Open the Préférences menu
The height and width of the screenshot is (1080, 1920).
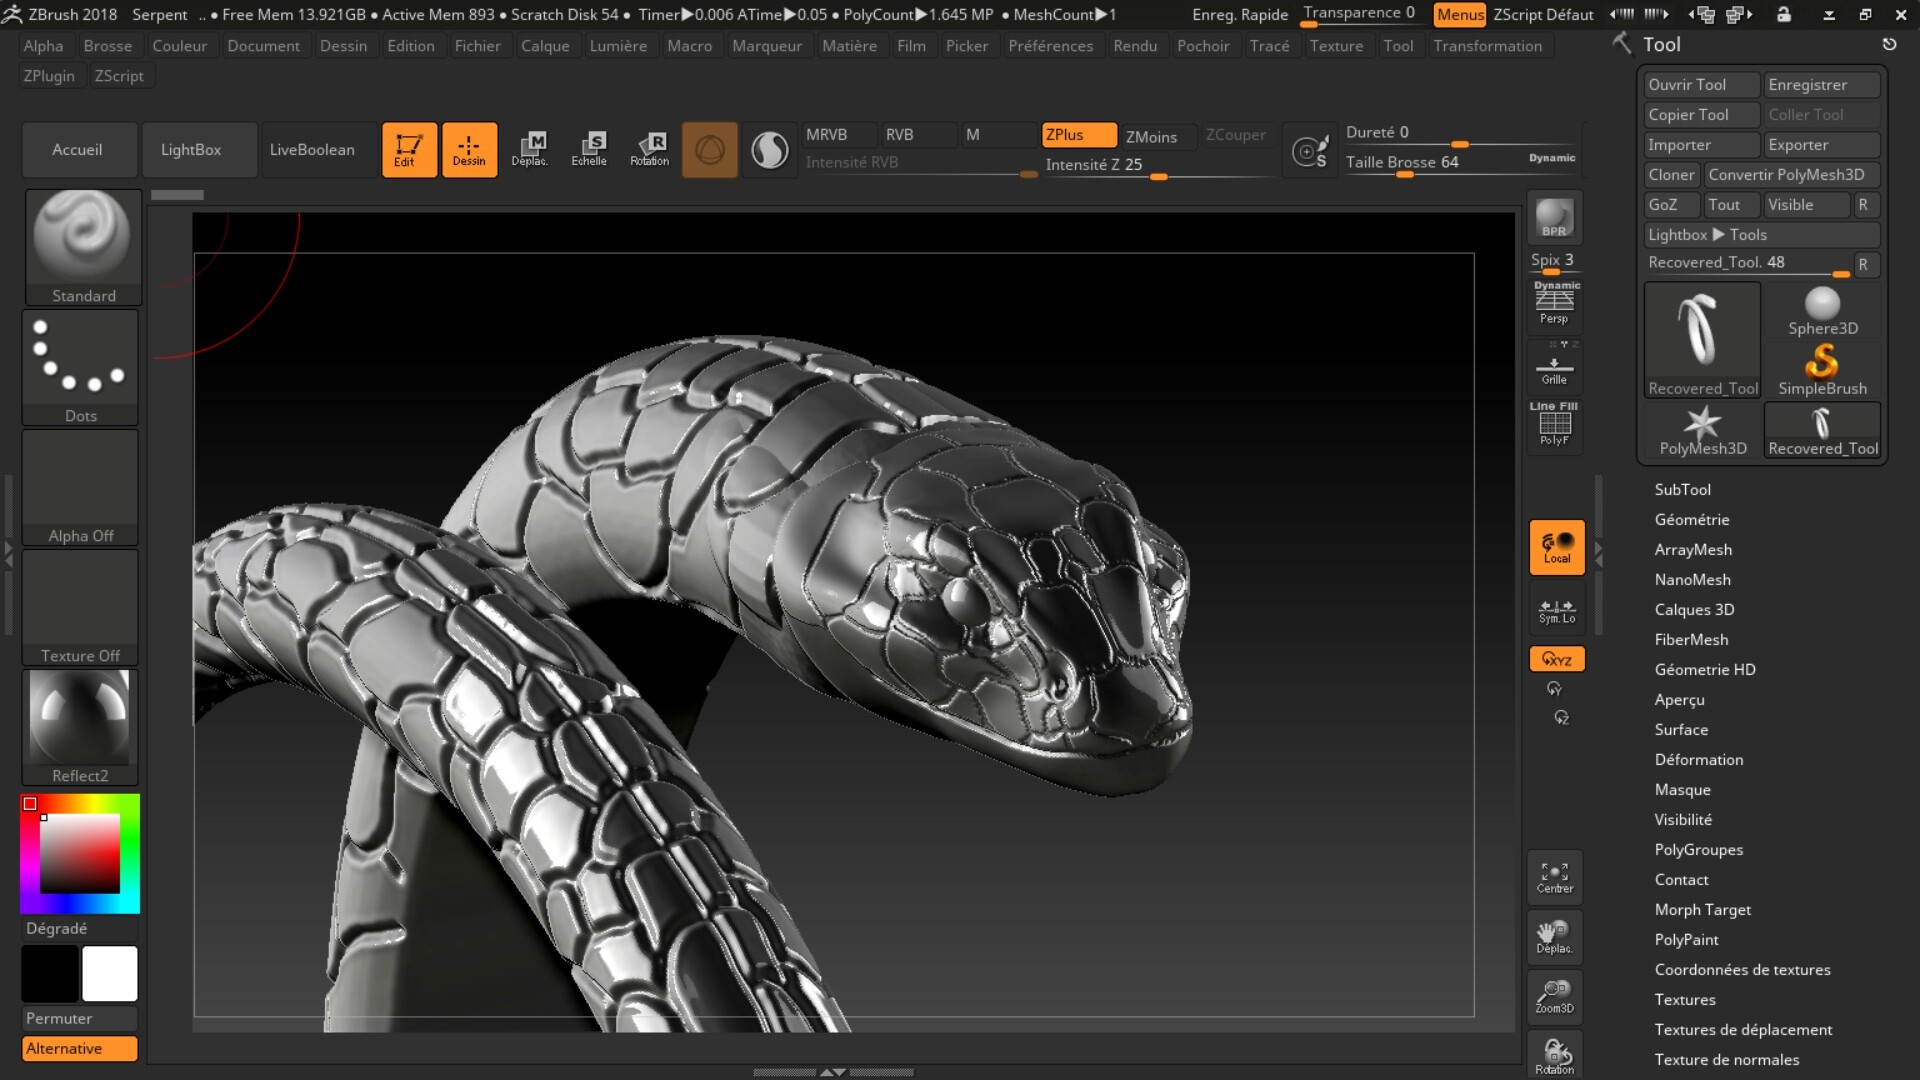pyautogui.click(x=1051, y=45)
